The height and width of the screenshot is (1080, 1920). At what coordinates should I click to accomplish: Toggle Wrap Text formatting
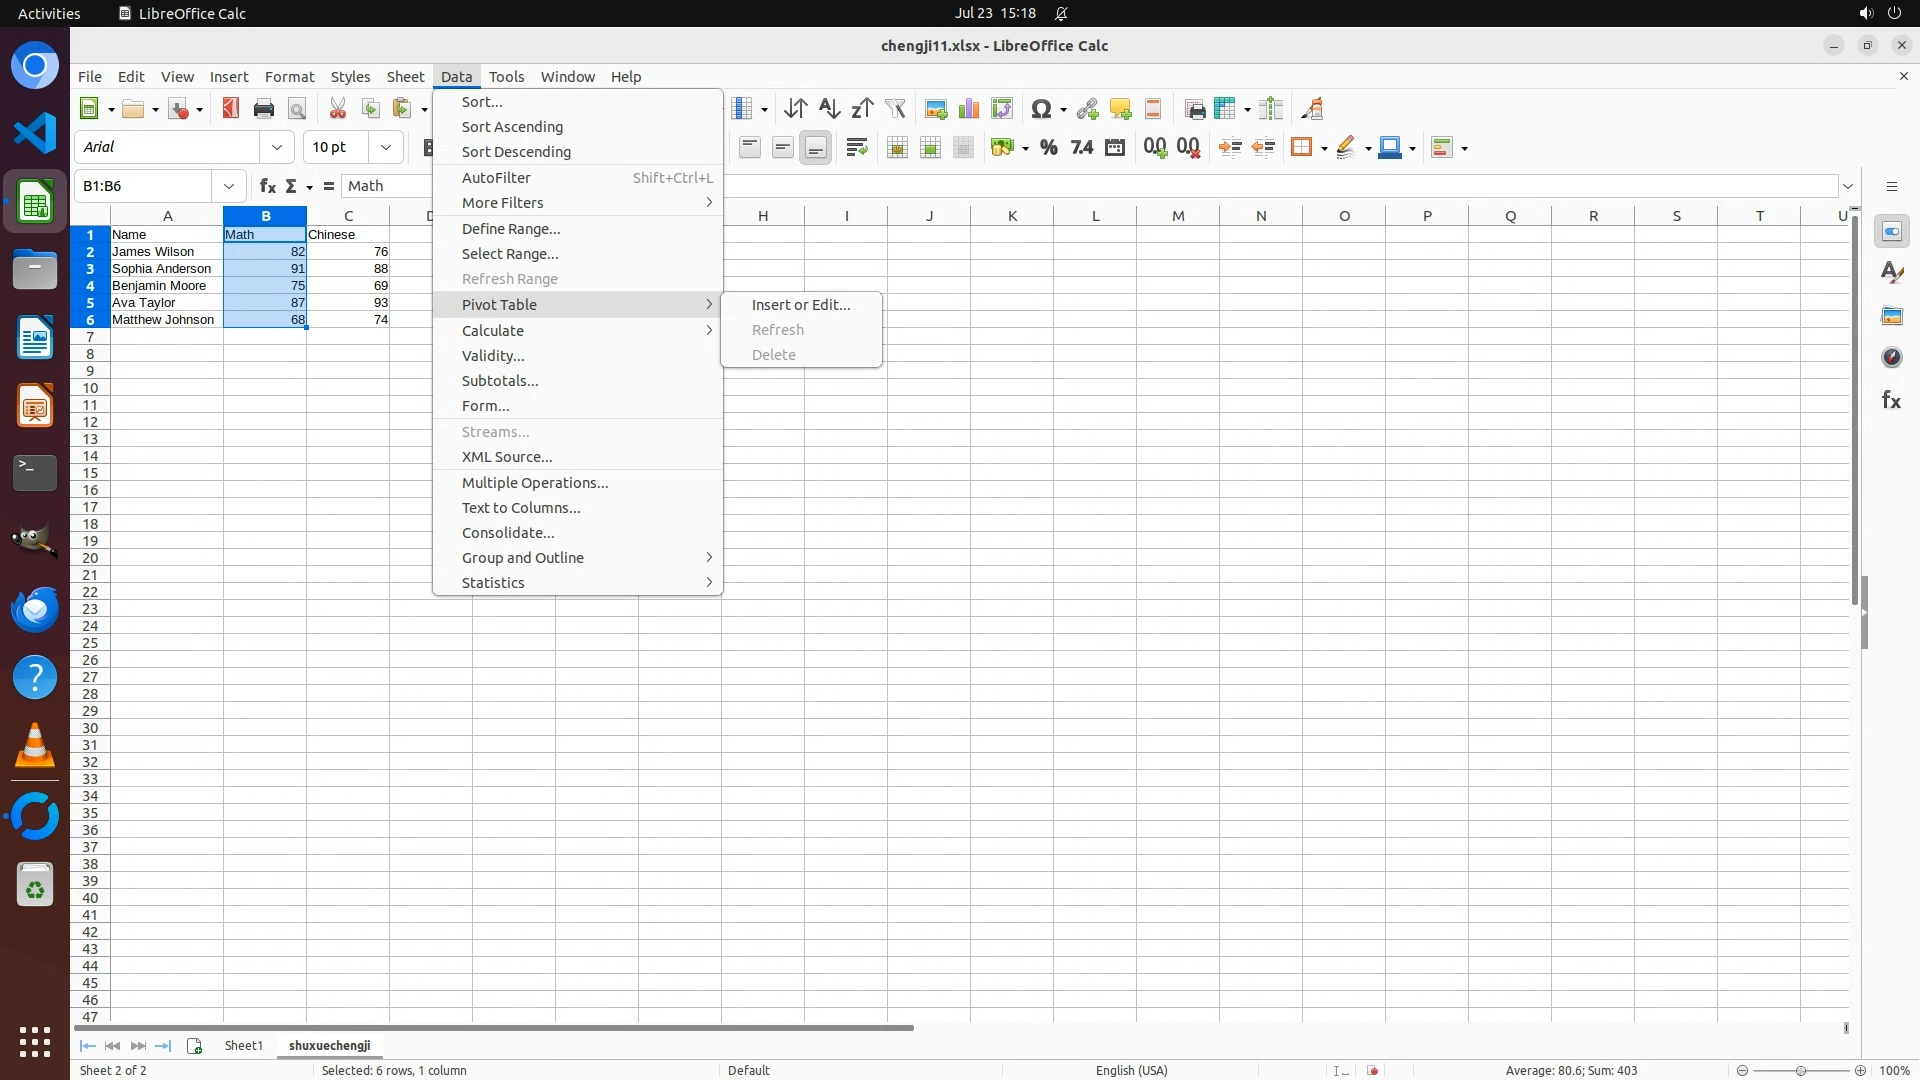[857, 148]
